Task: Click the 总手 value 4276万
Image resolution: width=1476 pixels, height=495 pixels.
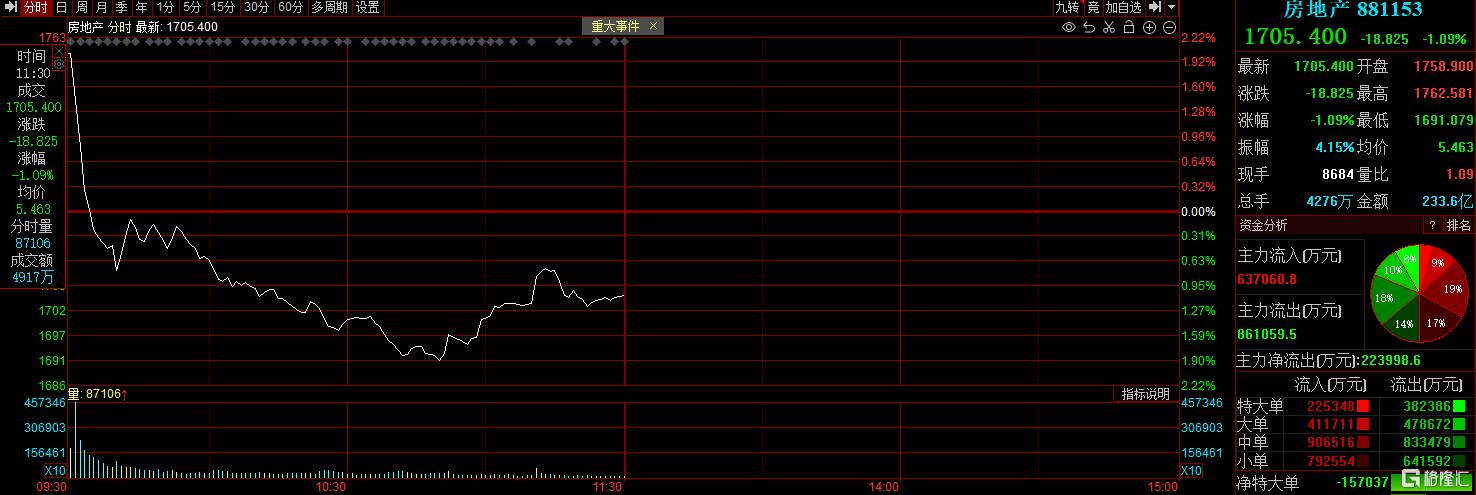Action: [1329, 201]
